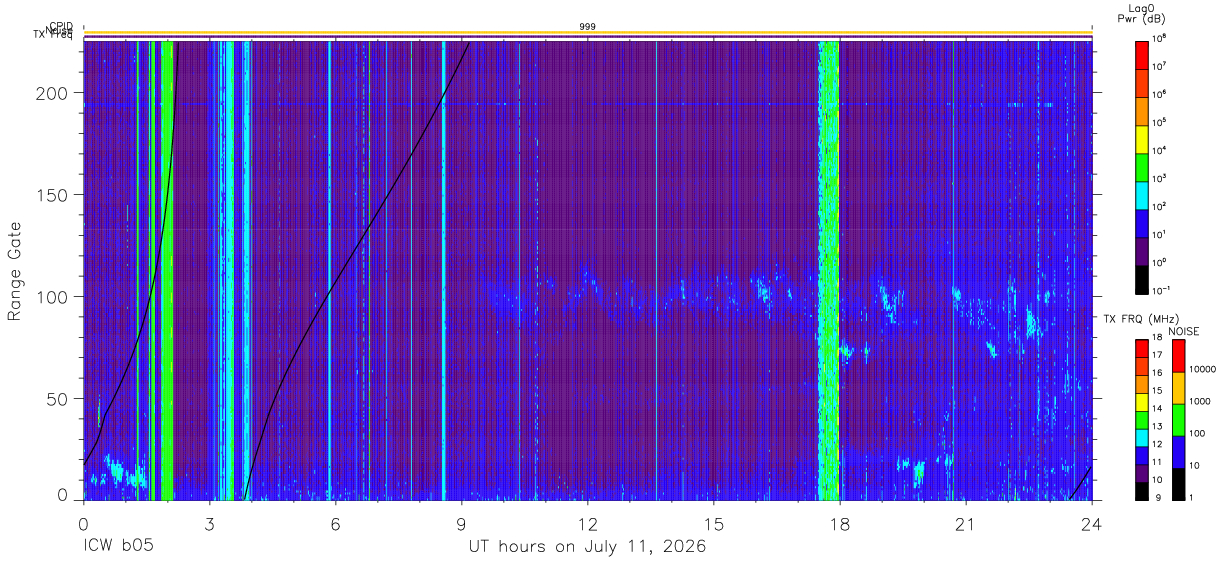Pick the red segment of TX FRQ colorbar

pyautogui.click(x=1142, y=348)
